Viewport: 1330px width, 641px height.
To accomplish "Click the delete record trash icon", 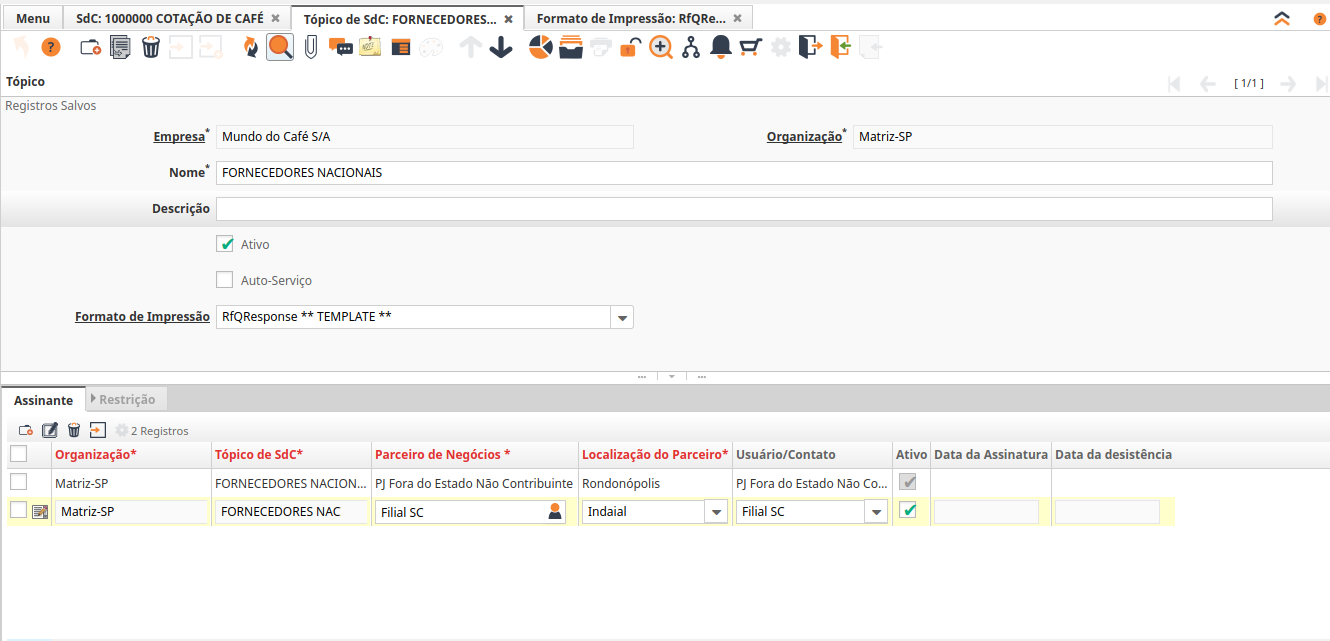I will [x=150, y=47].
